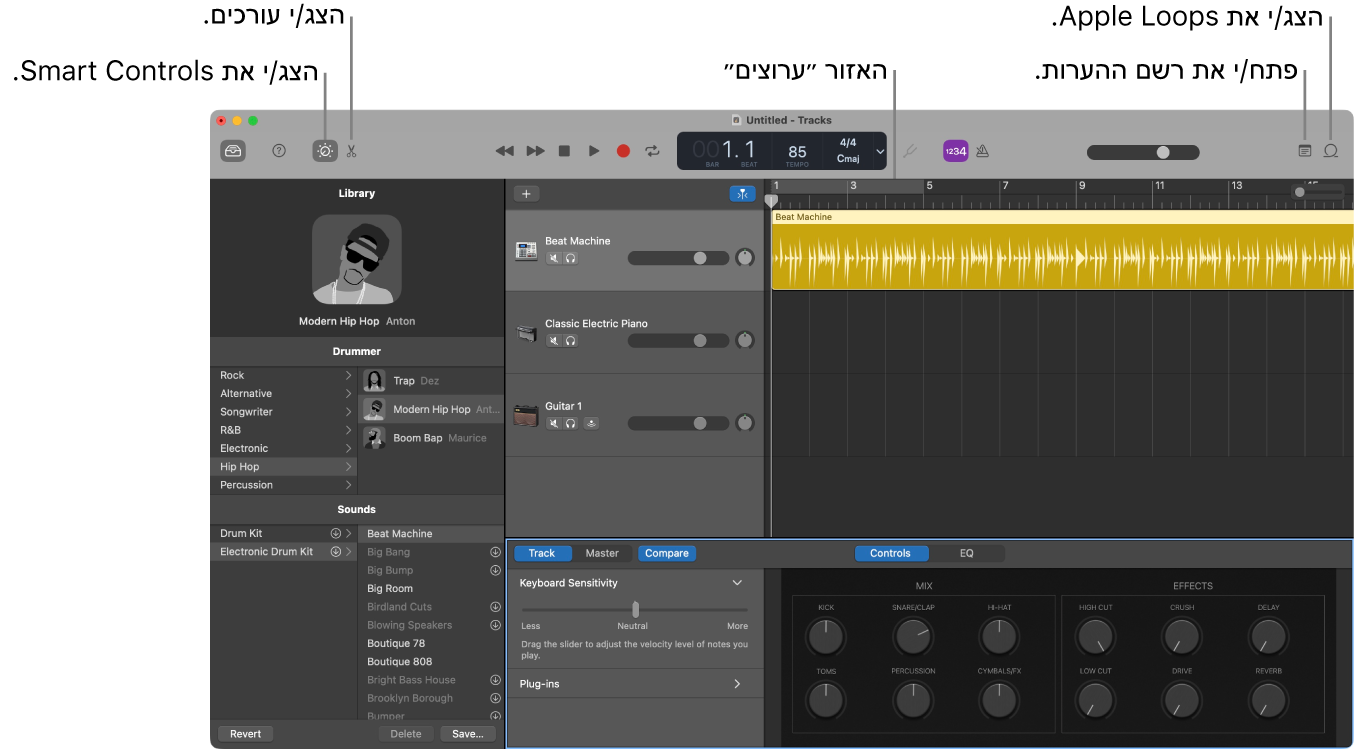Select the Hip Hop genre
The width and height of the screenshot is (1354, 750).
click(284, 467)
